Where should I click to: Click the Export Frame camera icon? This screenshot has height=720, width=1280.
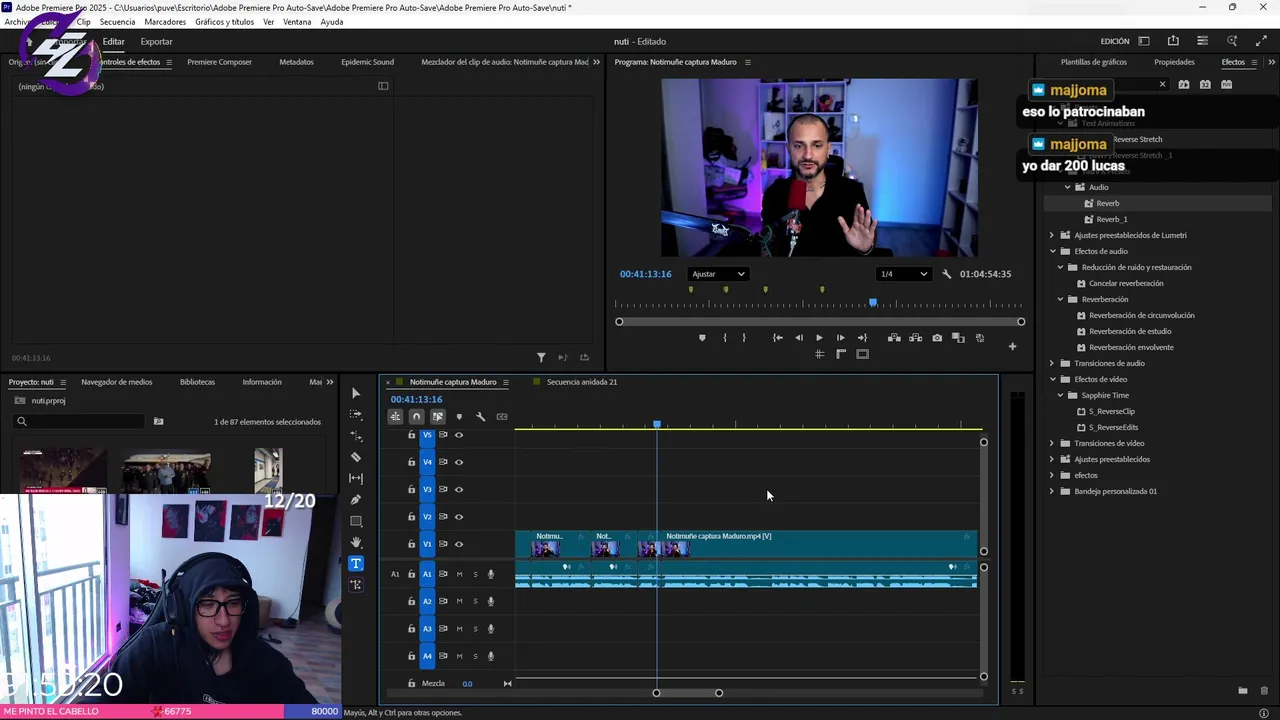(937, 338)
